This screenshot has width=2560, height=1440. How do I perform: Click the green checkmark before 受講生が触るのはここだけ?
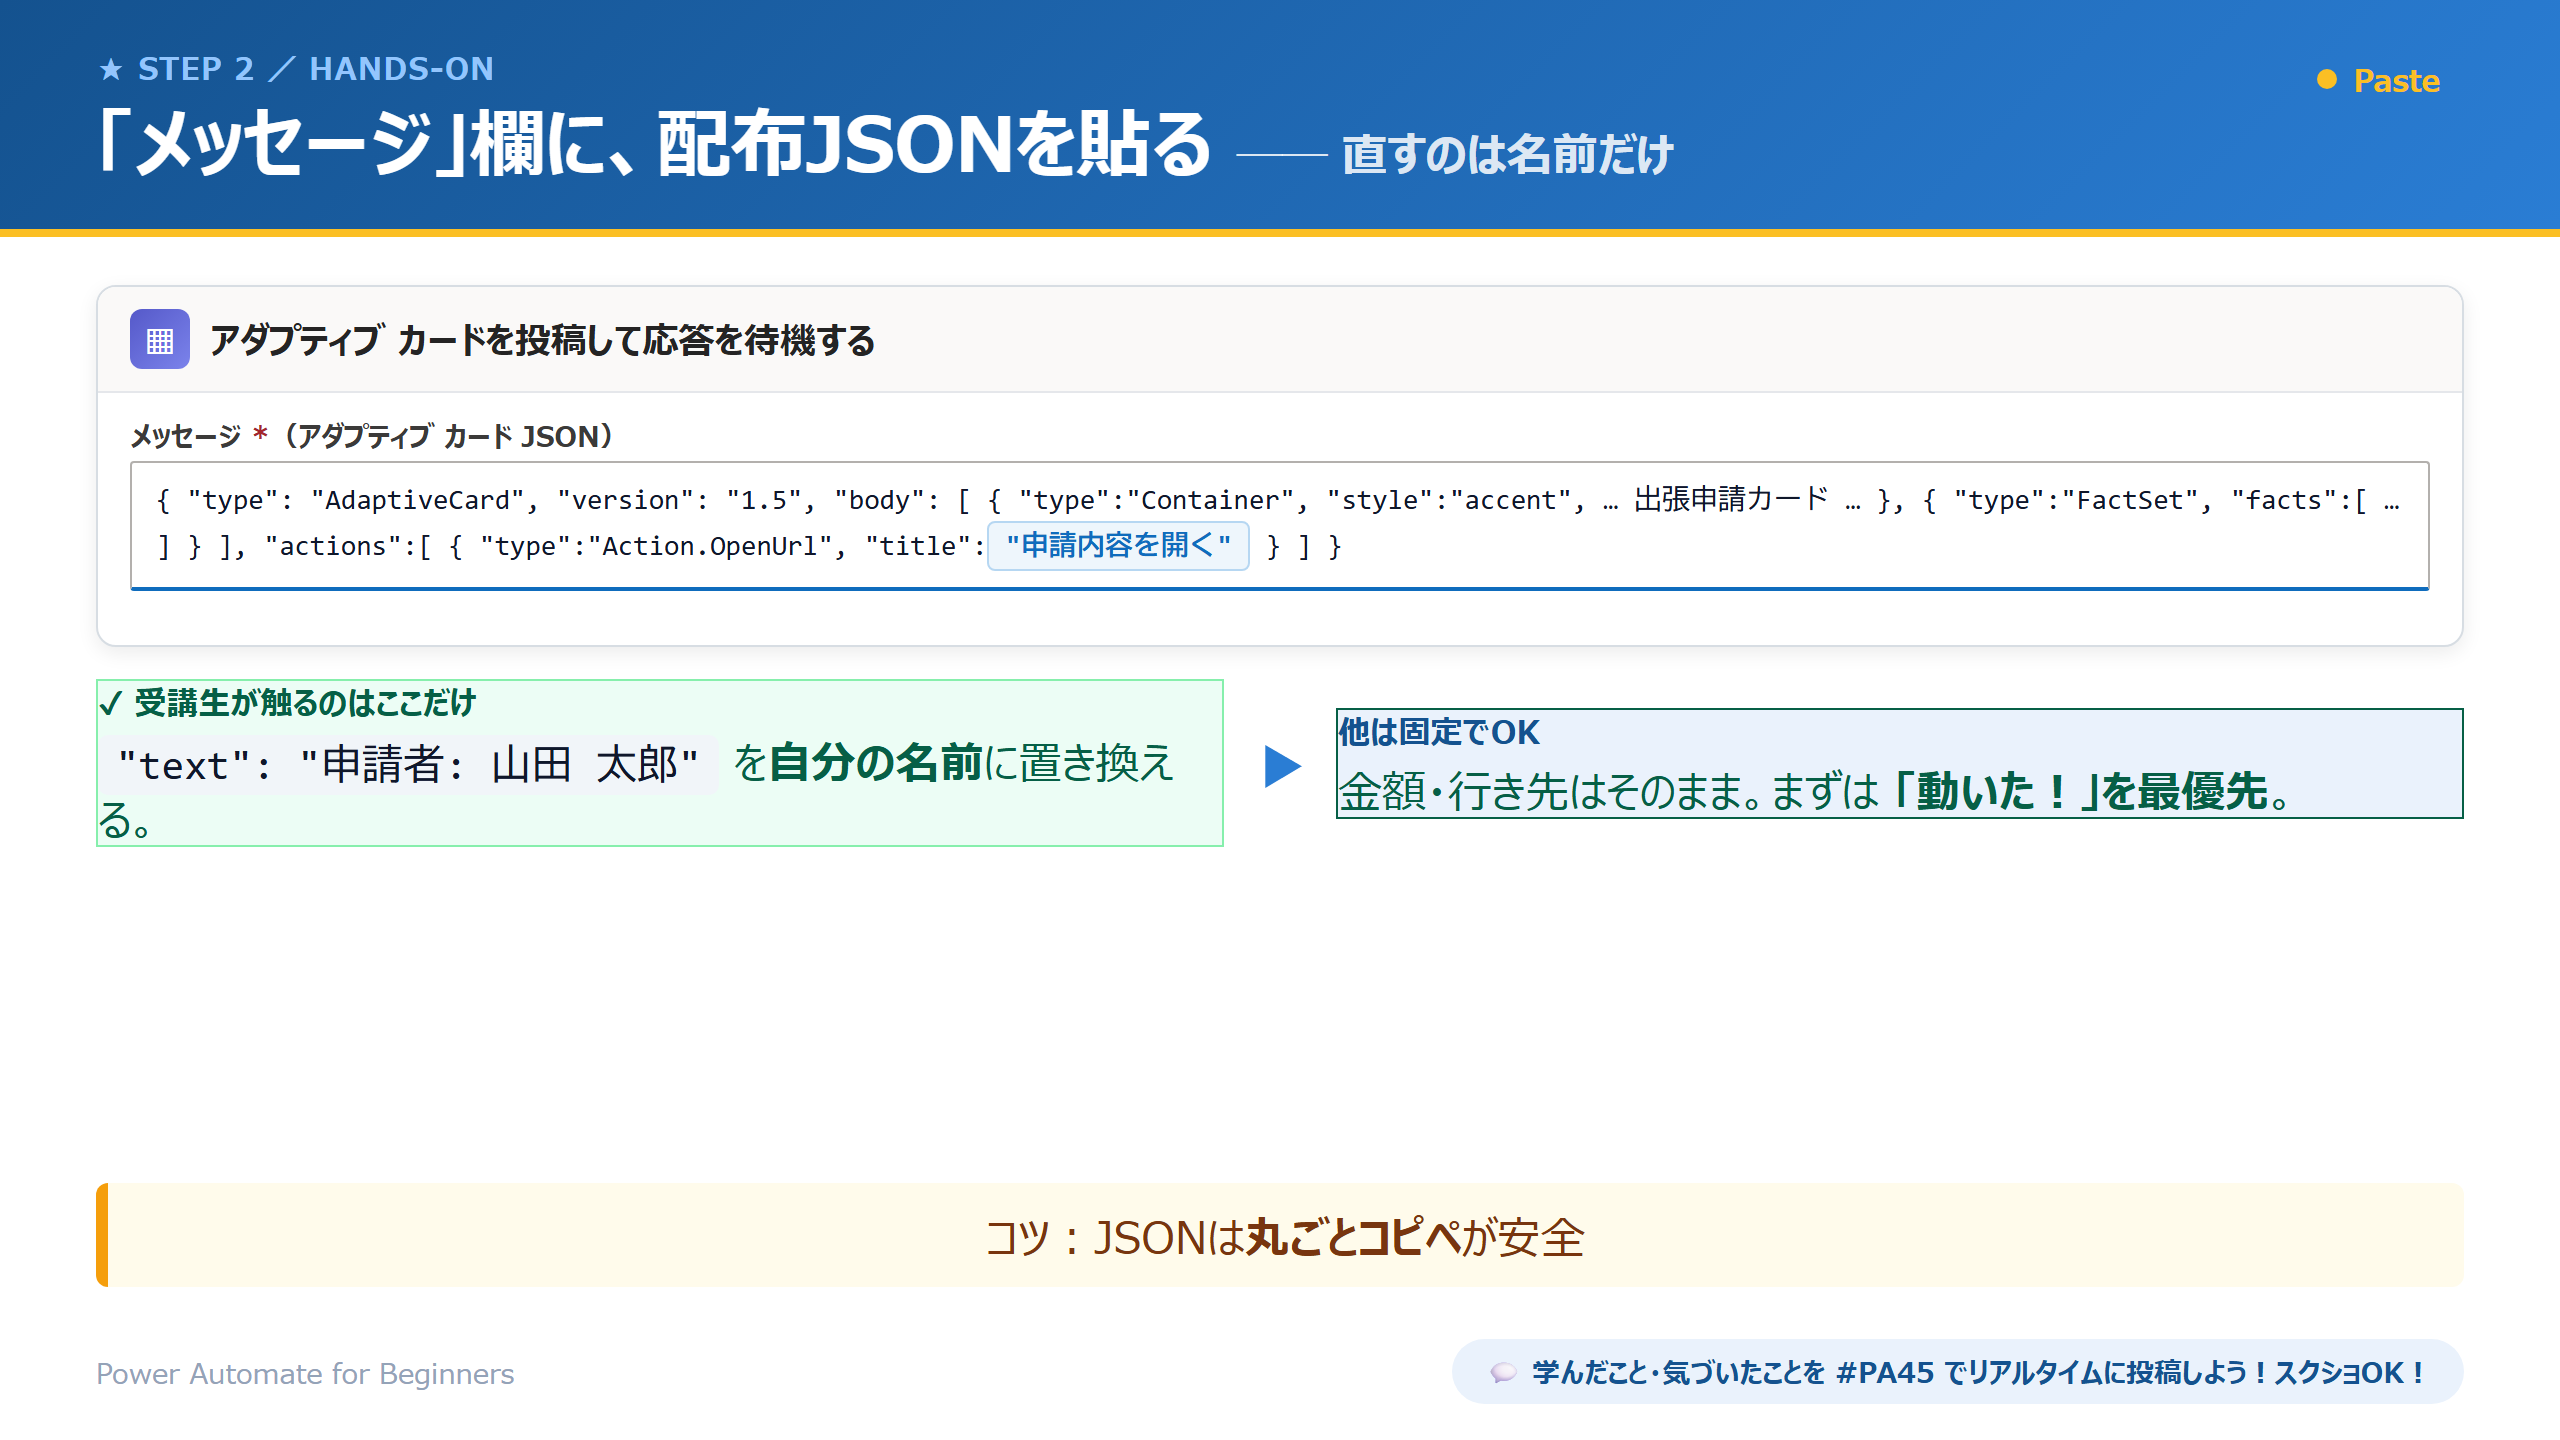[x=111, y=704]
